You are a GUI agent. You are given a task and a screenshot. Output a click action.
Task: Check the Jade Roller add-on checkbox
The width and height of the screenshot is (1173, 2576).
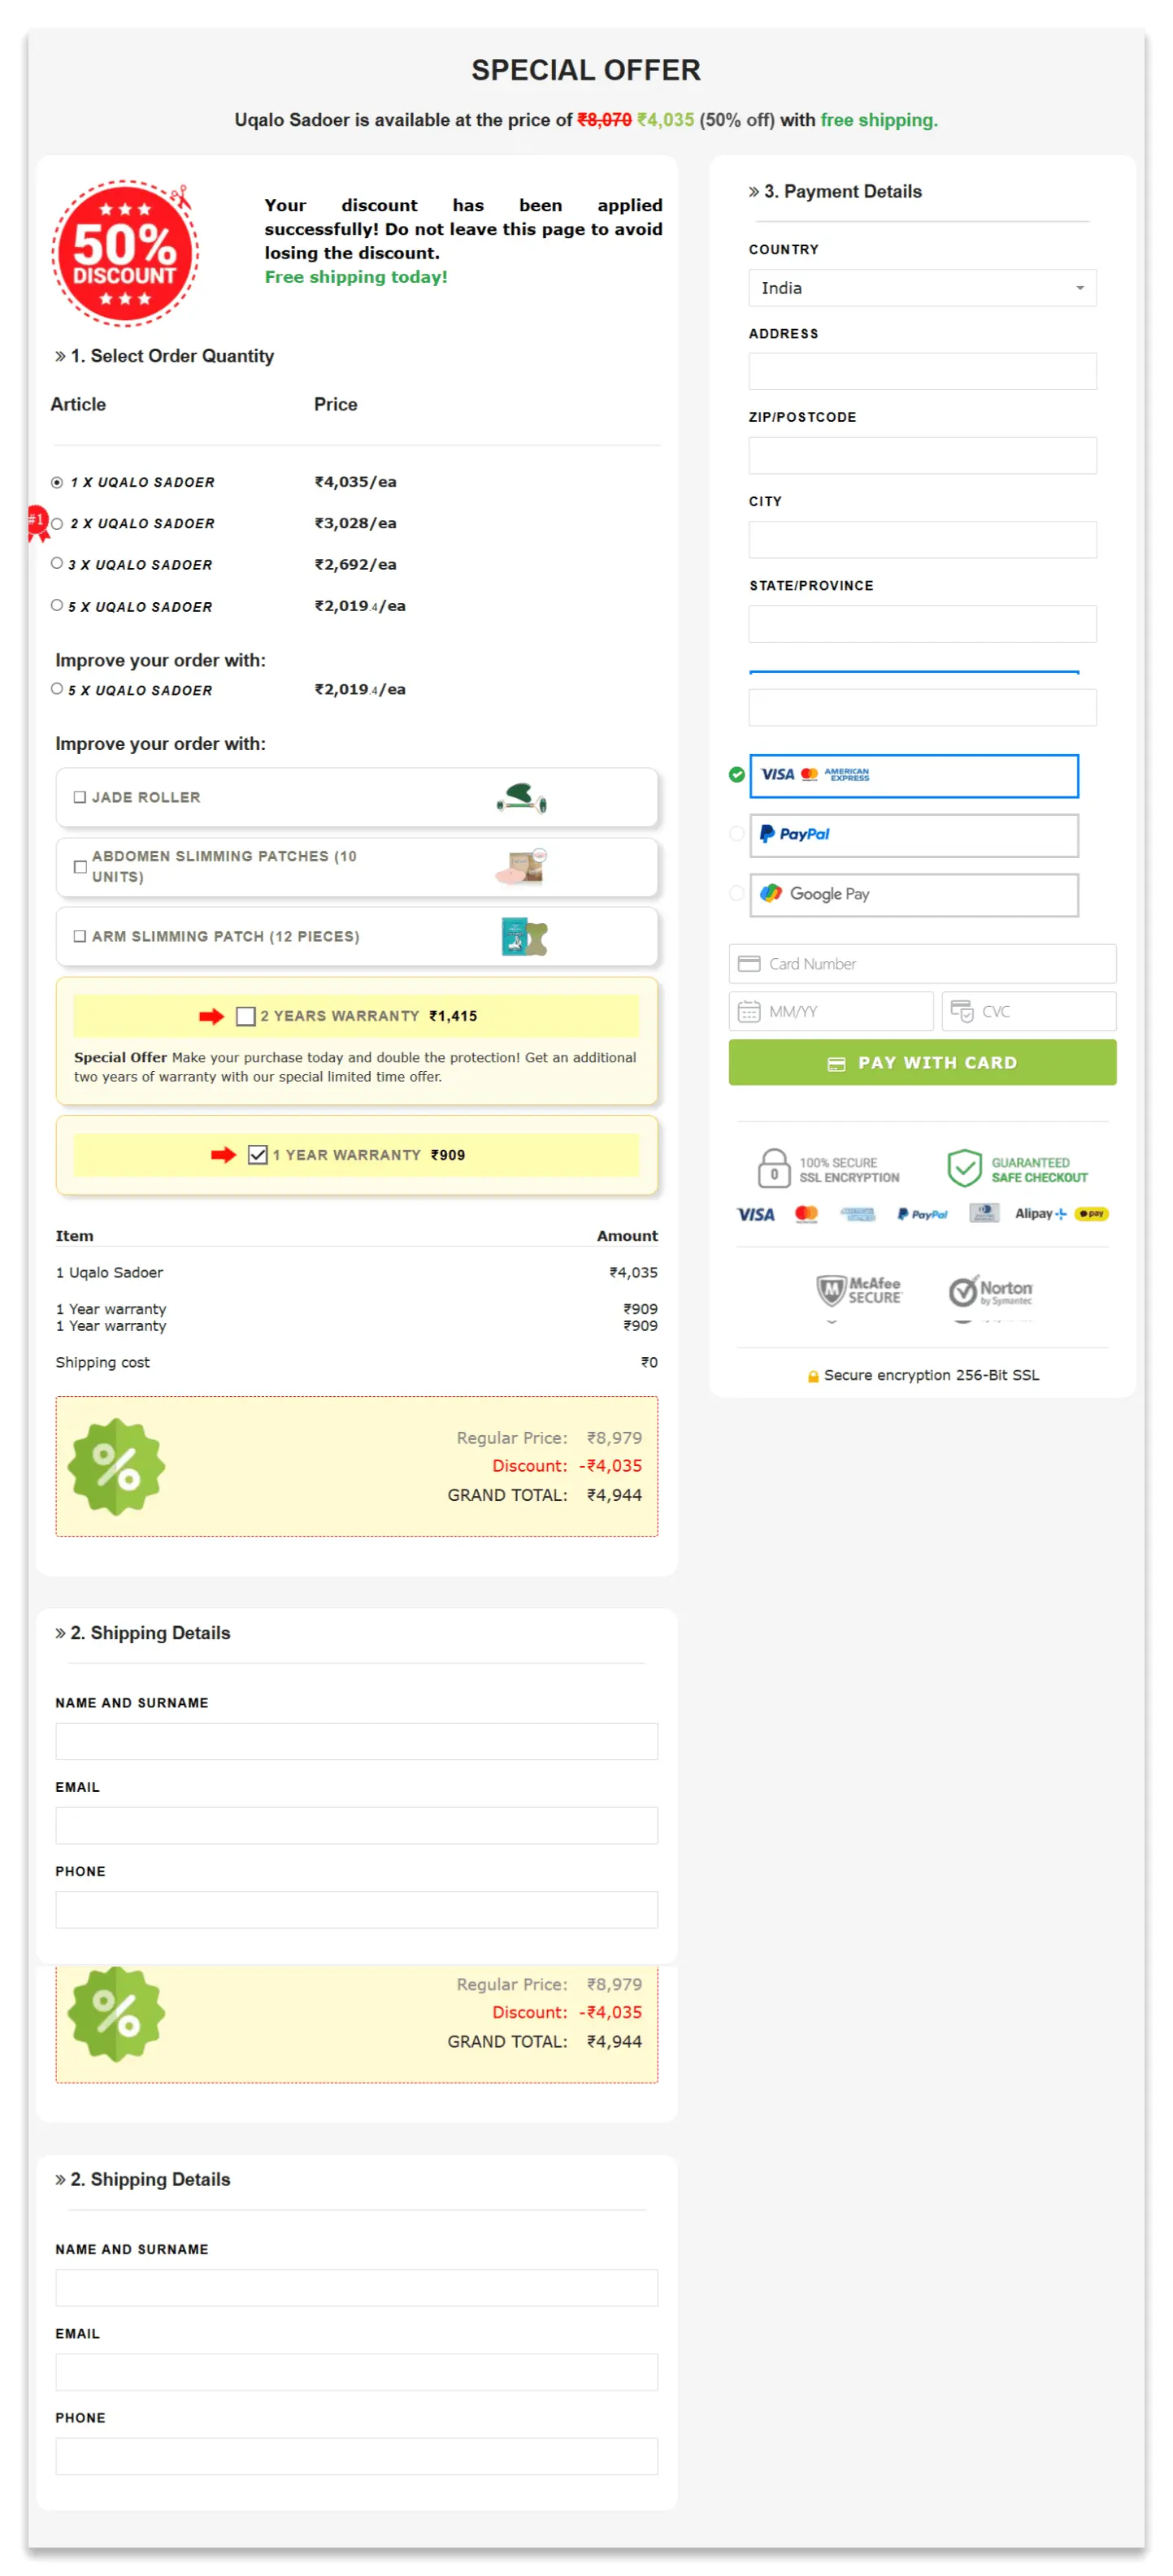[x=79, y=797]
